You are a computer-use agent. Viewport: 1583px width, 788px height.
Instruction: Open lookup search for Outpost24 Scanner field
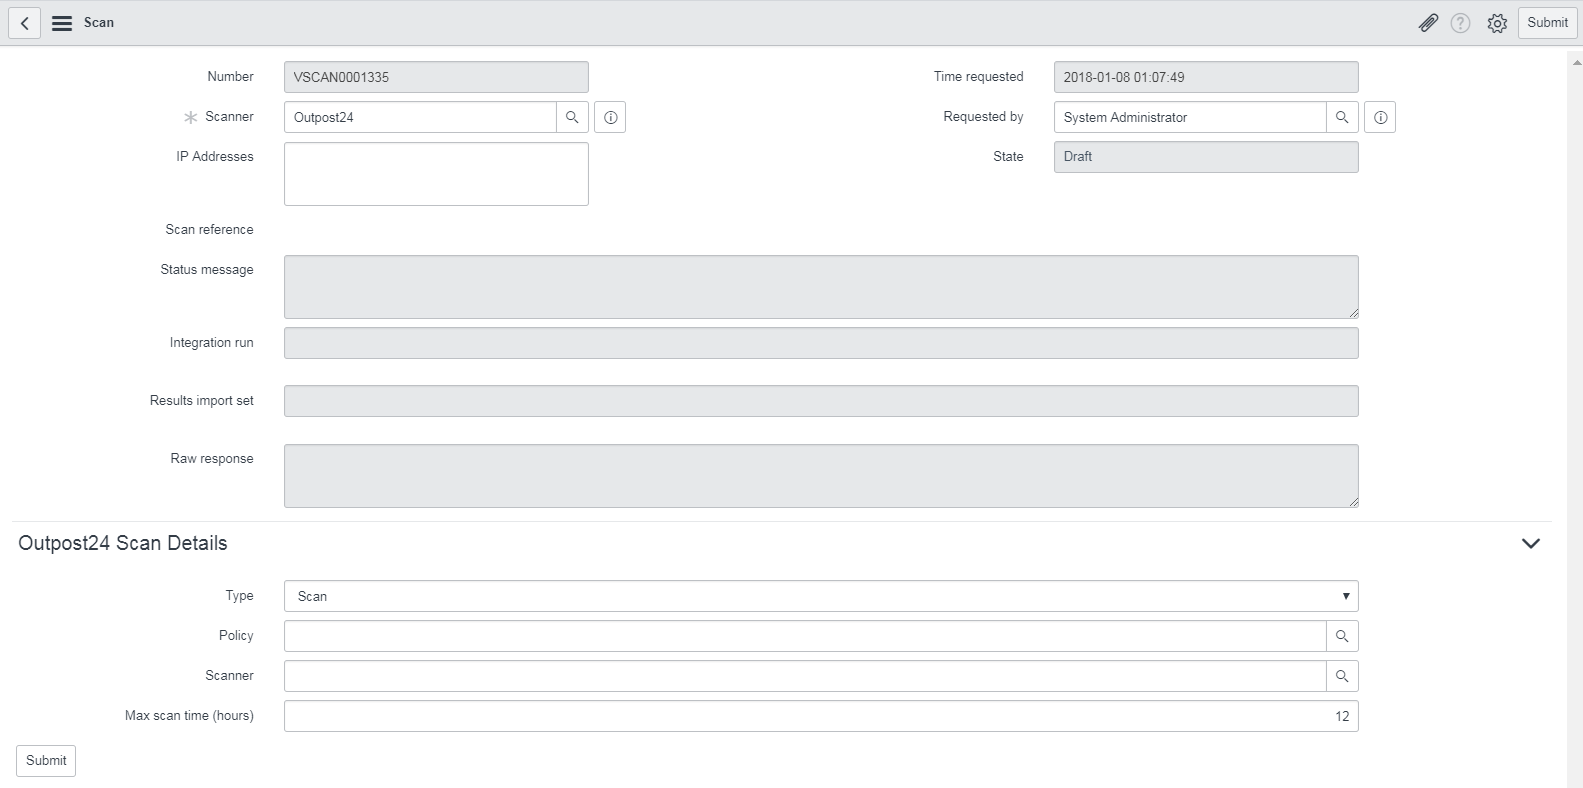pyautogui.click(x=572, y=117)
